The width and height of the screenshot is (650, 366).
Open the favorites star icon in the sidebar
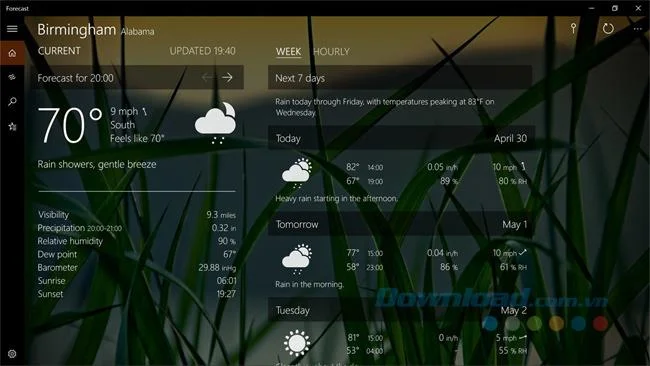(12, 126)
